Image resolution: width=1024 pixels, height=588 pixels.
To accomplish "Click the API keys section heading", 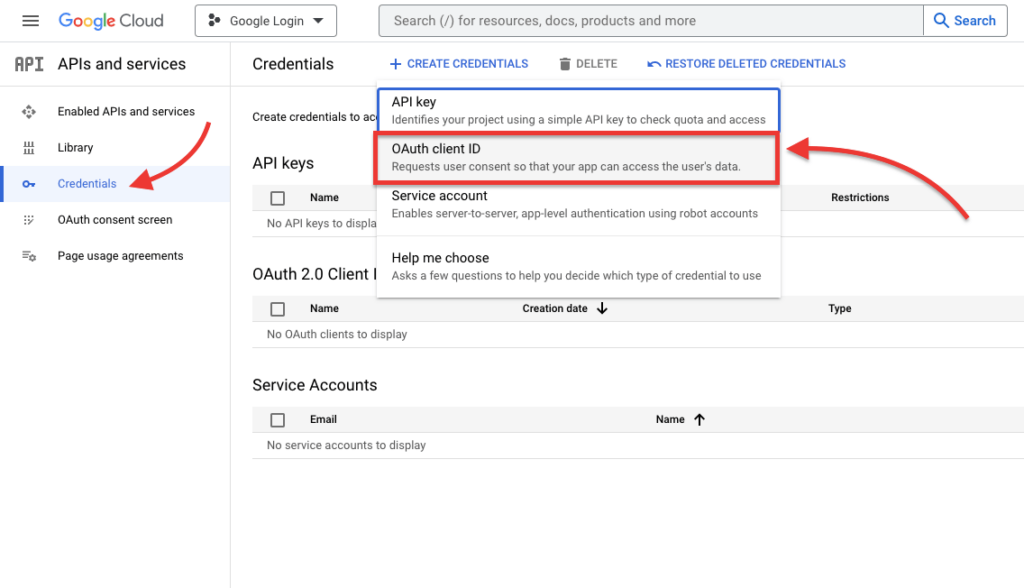I will click(283, 163).
